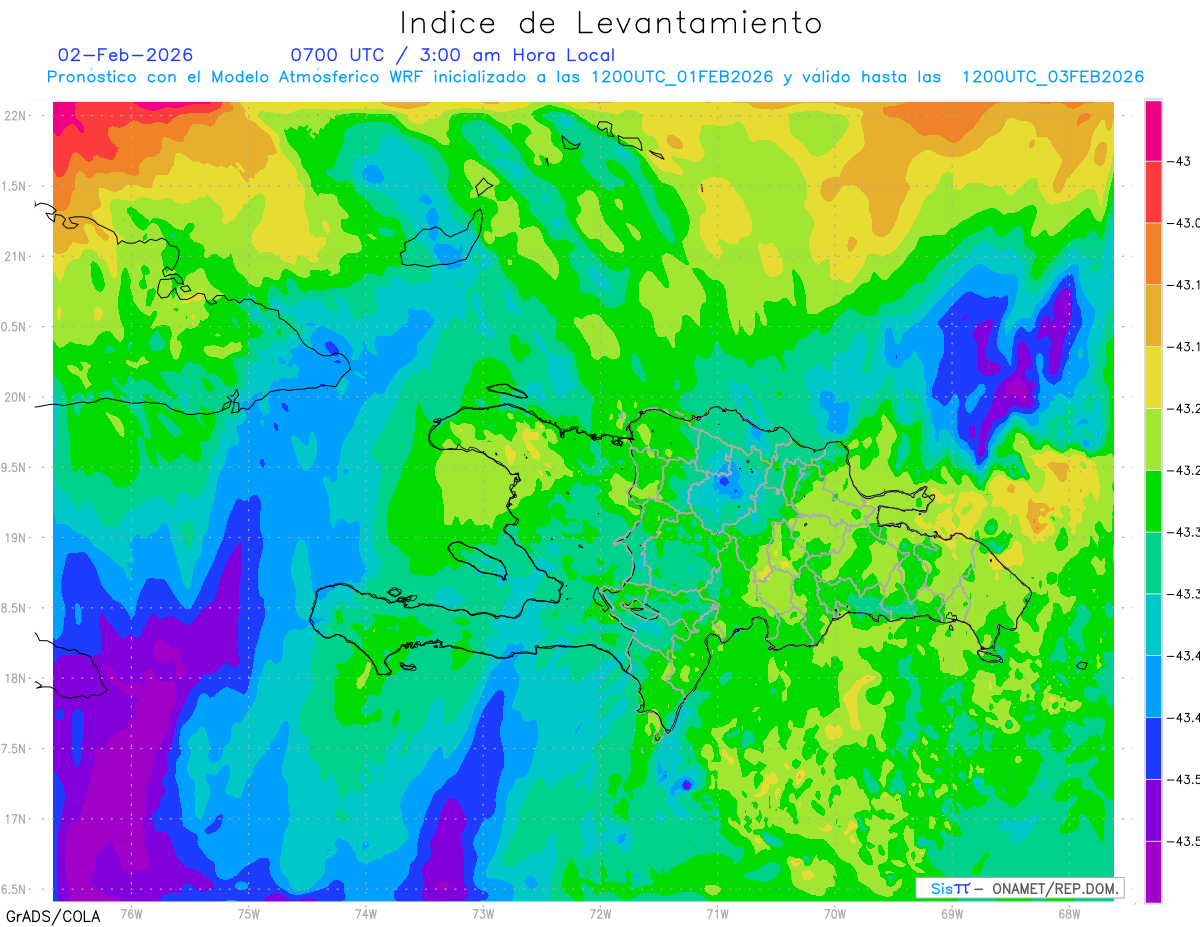Viewport: 1200px width, 927px height.
Task: Click the '-43.0' color bar value
Action: (x=1184, y=223)
